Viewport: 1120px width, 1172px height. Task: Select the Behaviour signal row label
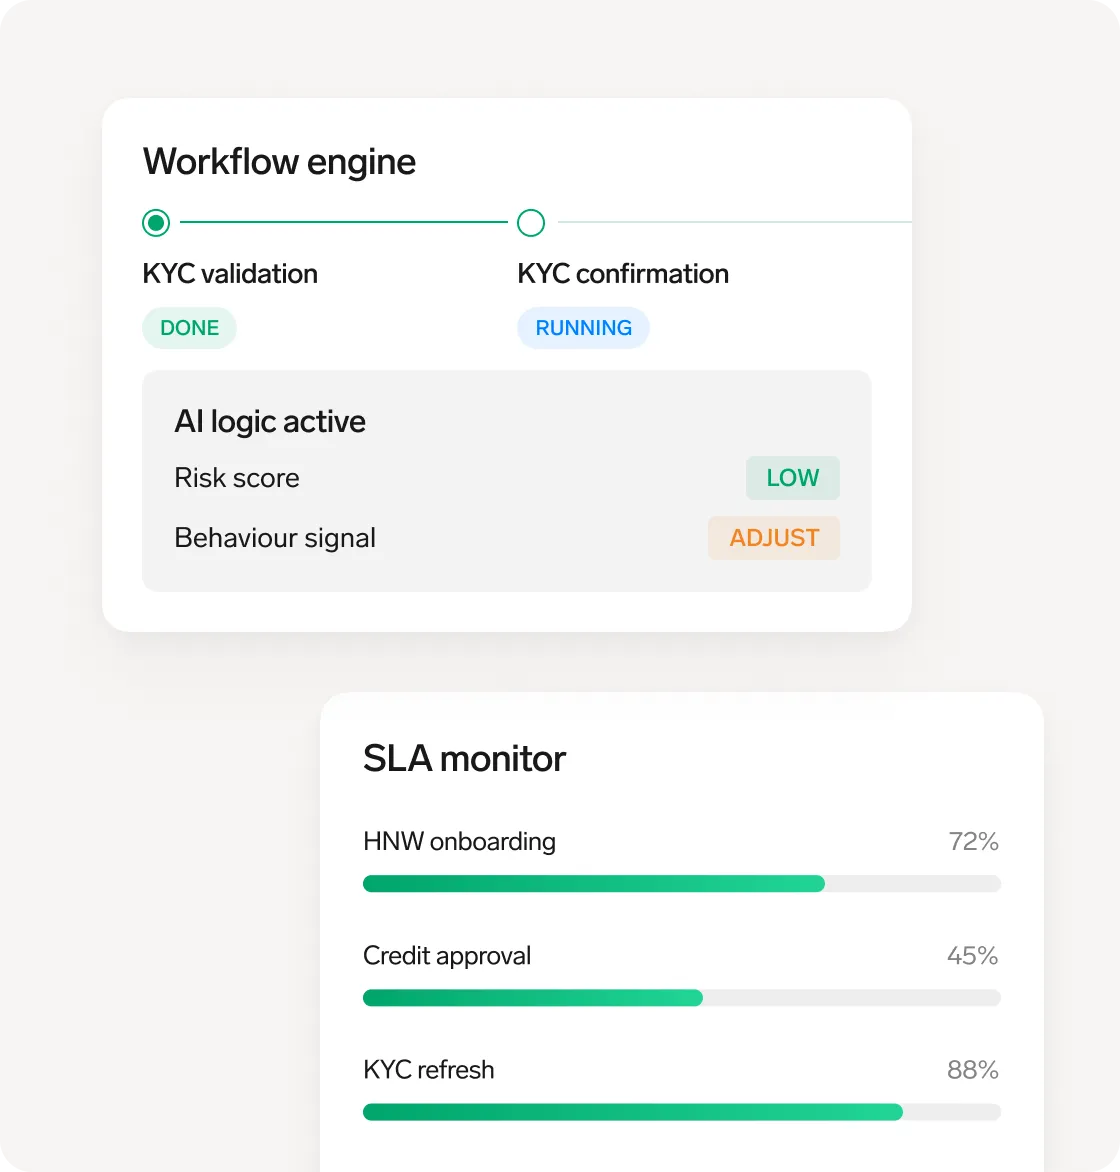point(275,538)
